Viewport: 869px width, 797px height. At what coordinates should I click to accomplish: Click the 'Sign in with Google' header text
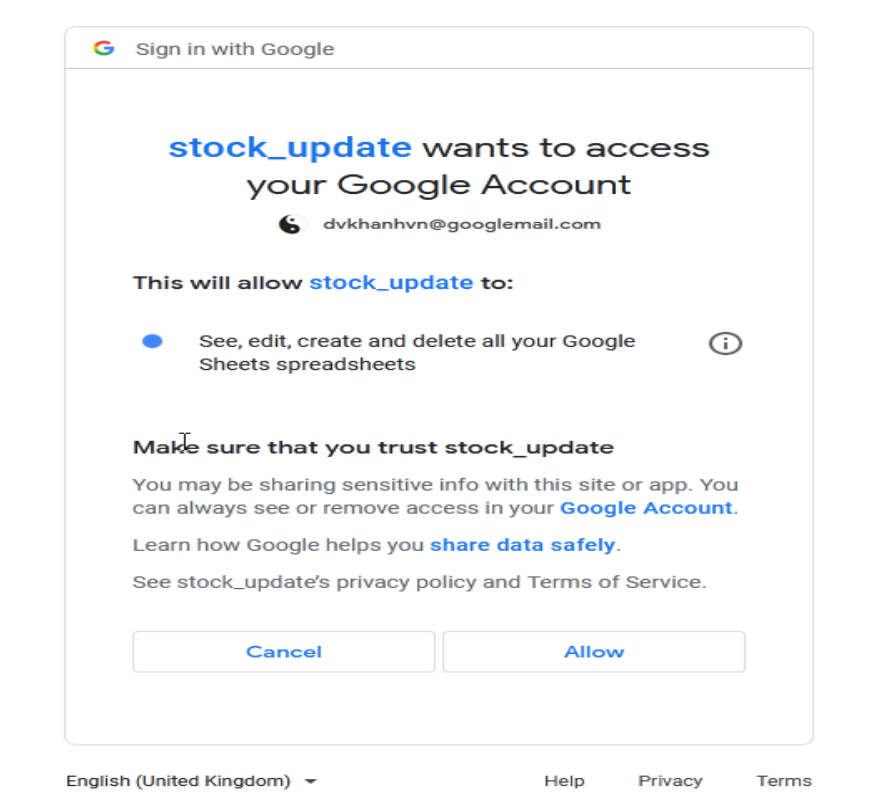(x=235, y=49)
